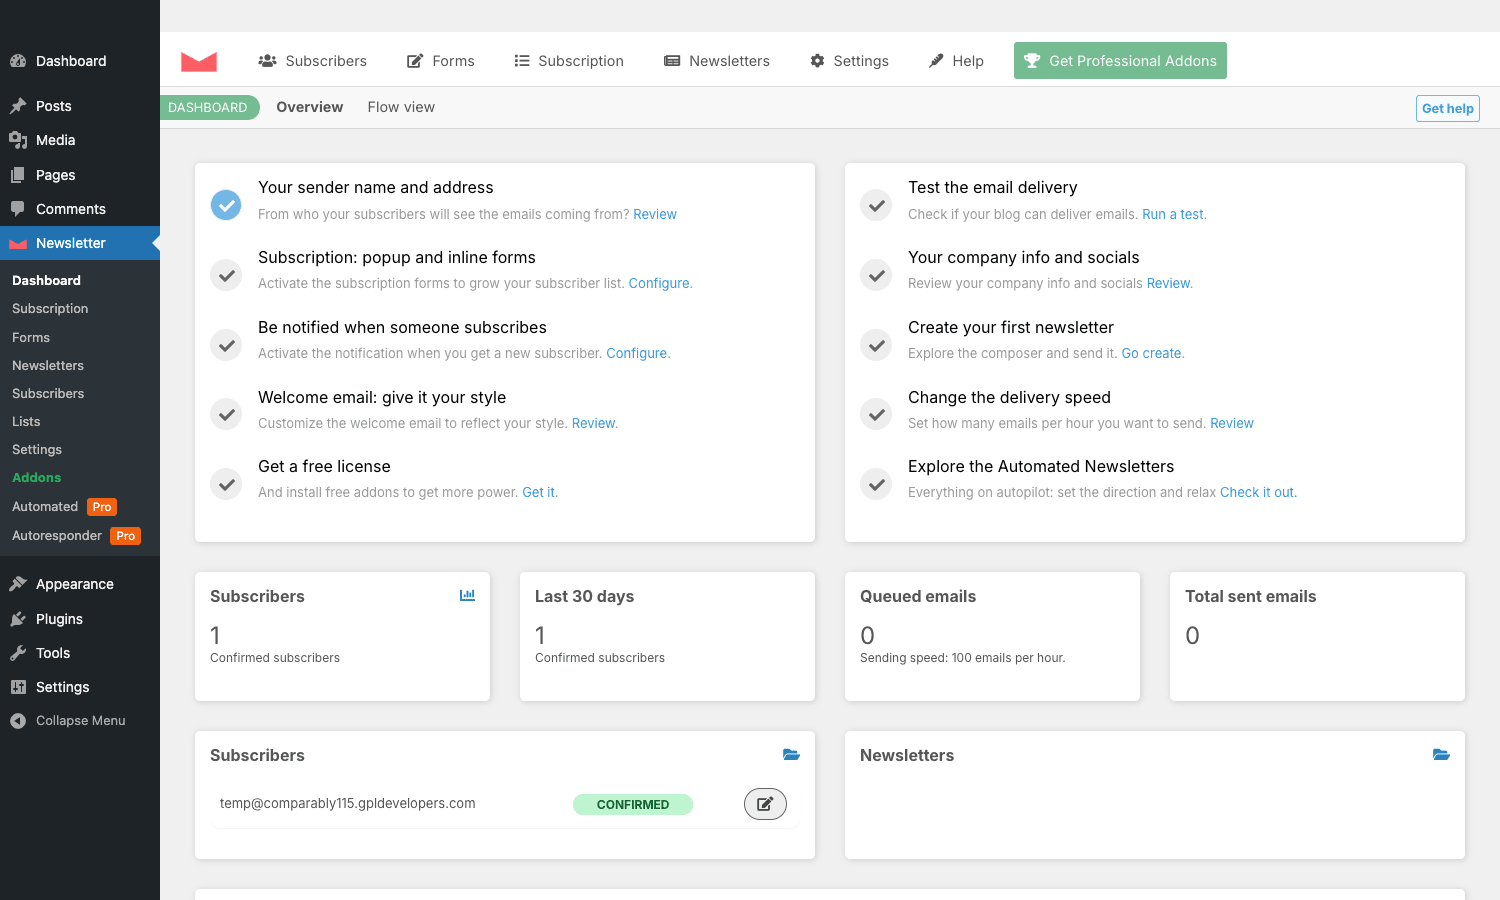Click checkmark beside Change the delivery speed
The height and width of the screenshot is (900, 1500).
pyautogui.click(x=876, y=414)
